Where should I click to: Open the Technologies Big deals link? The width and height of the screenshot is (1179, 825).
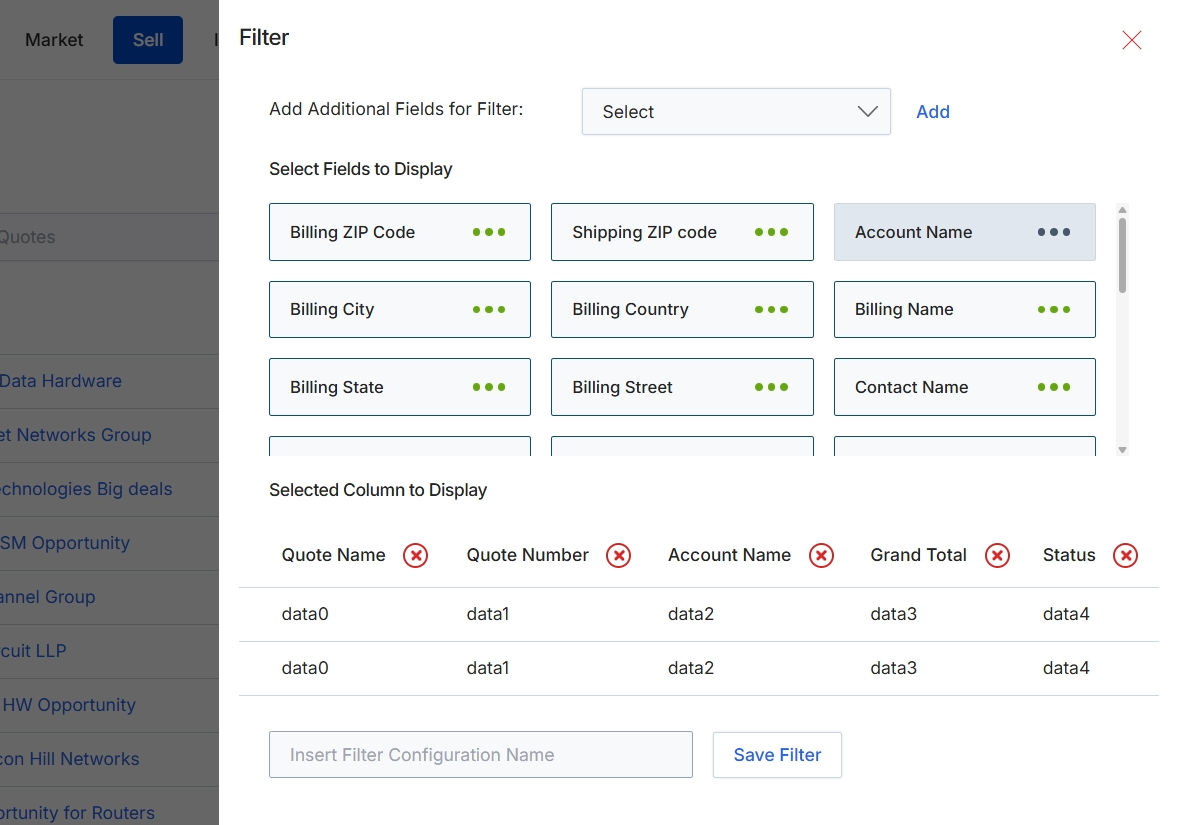(86, 490)
